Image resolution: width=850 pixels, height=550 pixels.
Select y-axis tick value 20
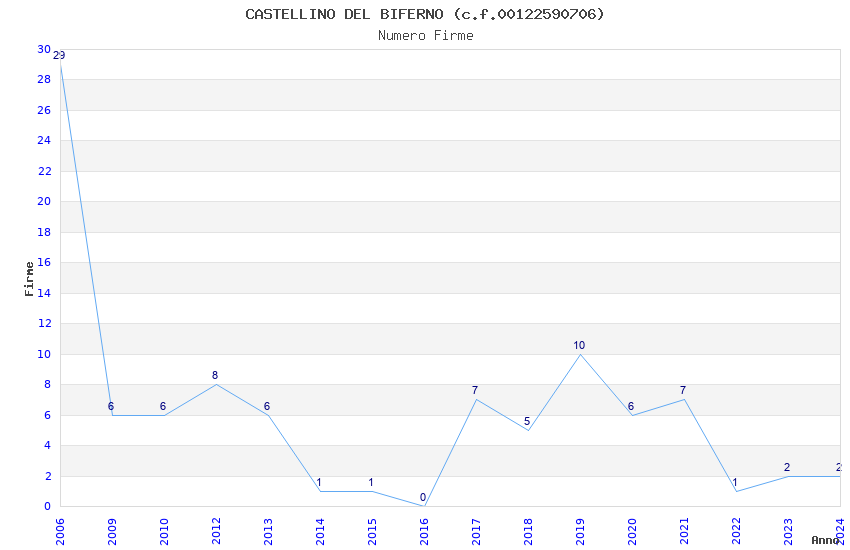pyautogui.click(x=44, y=202)
